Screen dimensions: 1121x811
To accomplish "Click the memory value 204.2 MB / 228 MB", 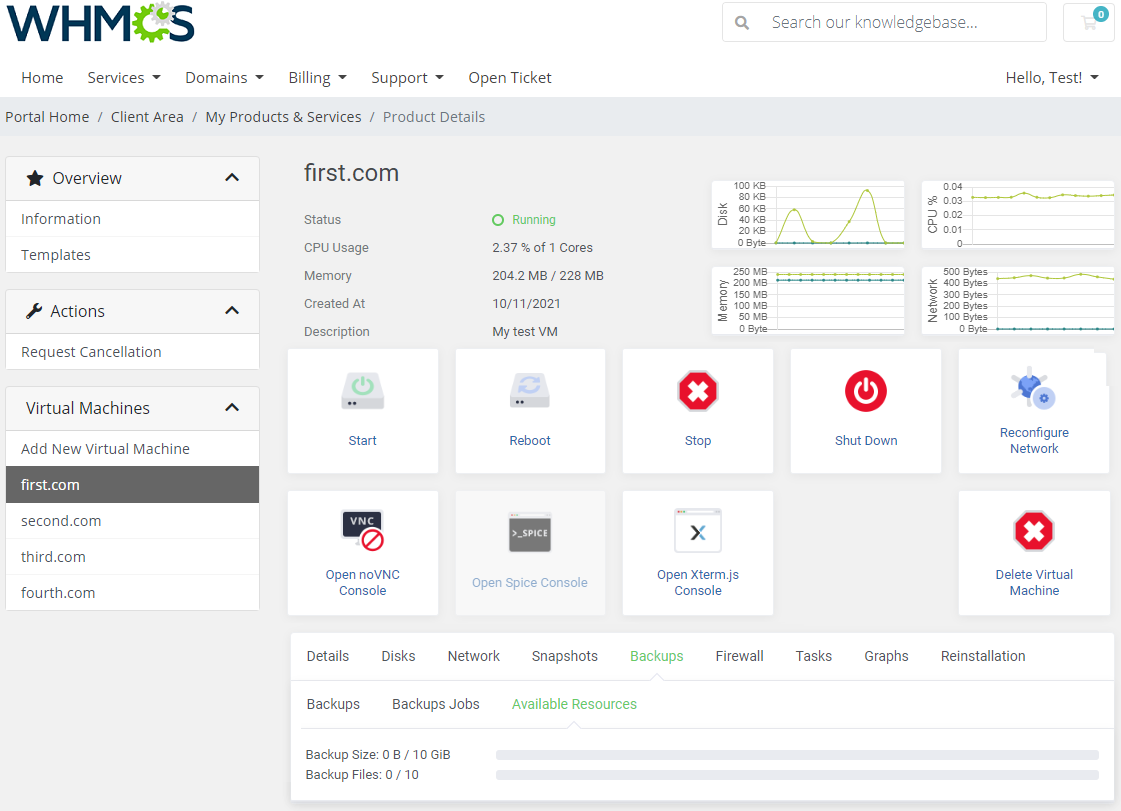I will tap(548, 275).
